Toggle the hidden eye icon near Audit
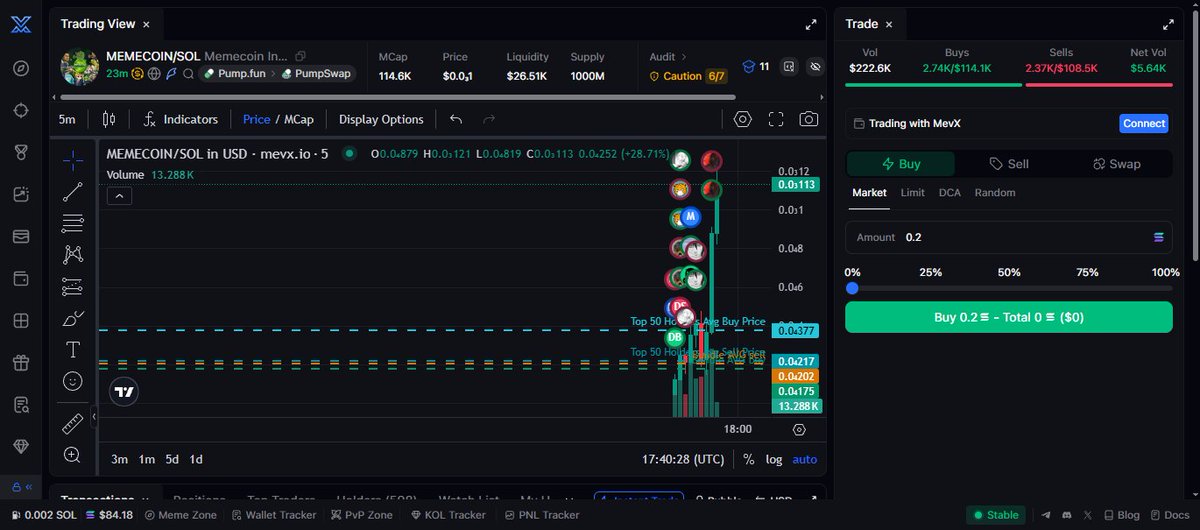The width and height of the screenshot is (1200, 530). 816,66
